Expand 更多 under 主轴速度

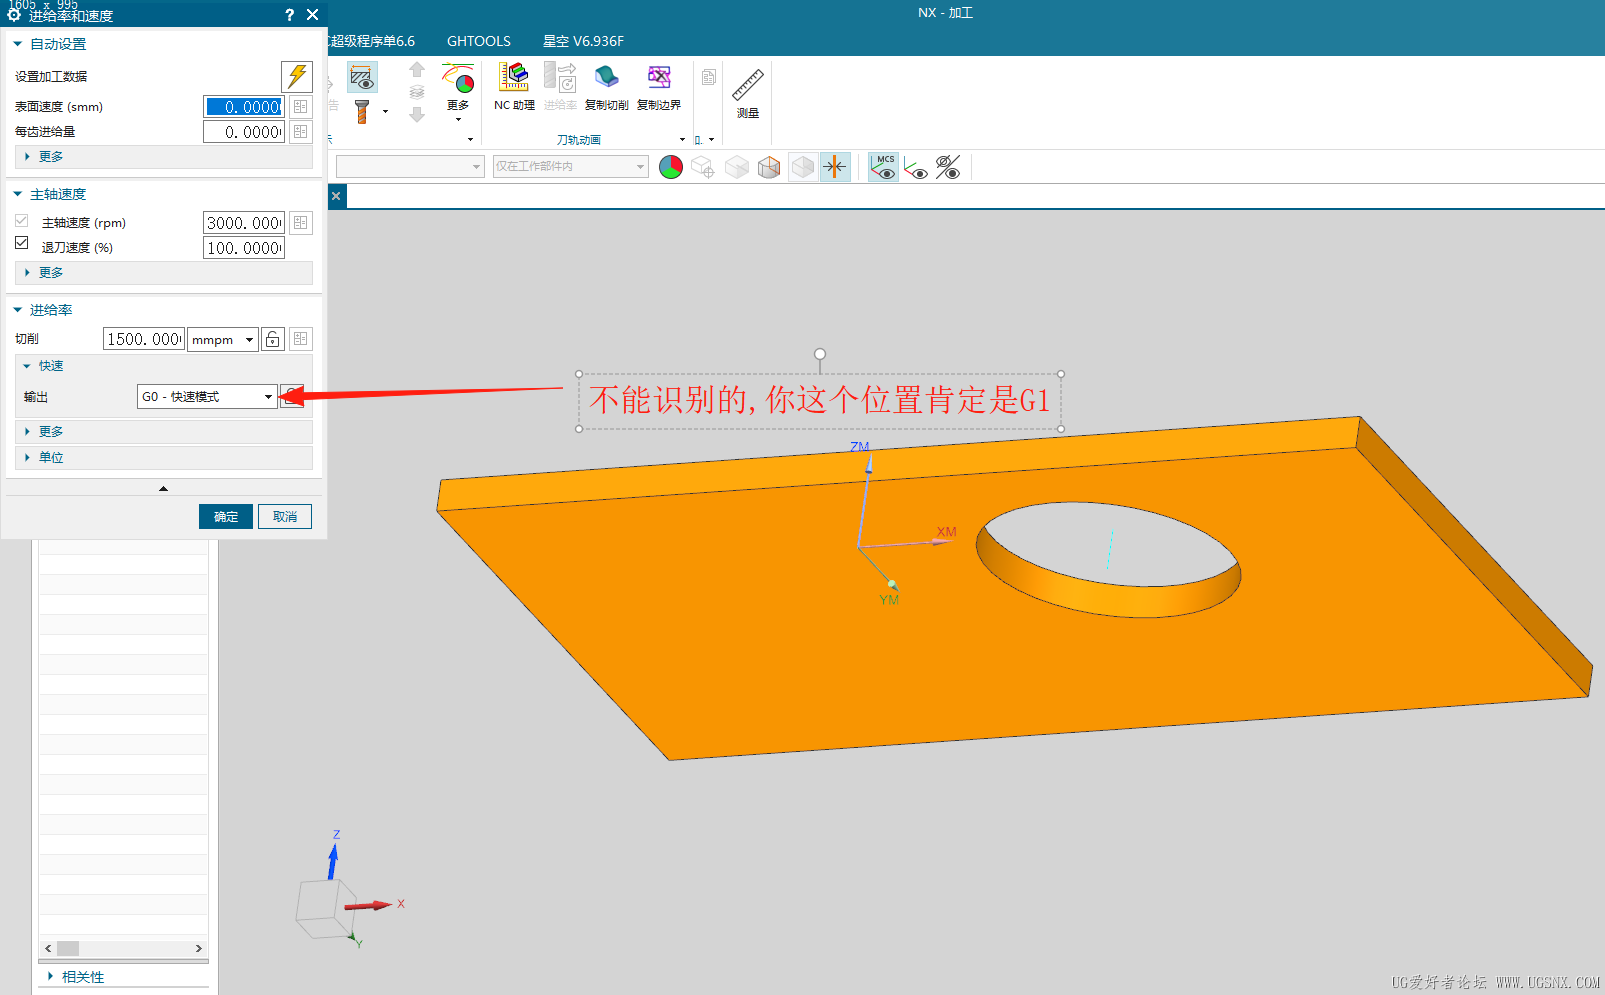(x=164, y=272)
